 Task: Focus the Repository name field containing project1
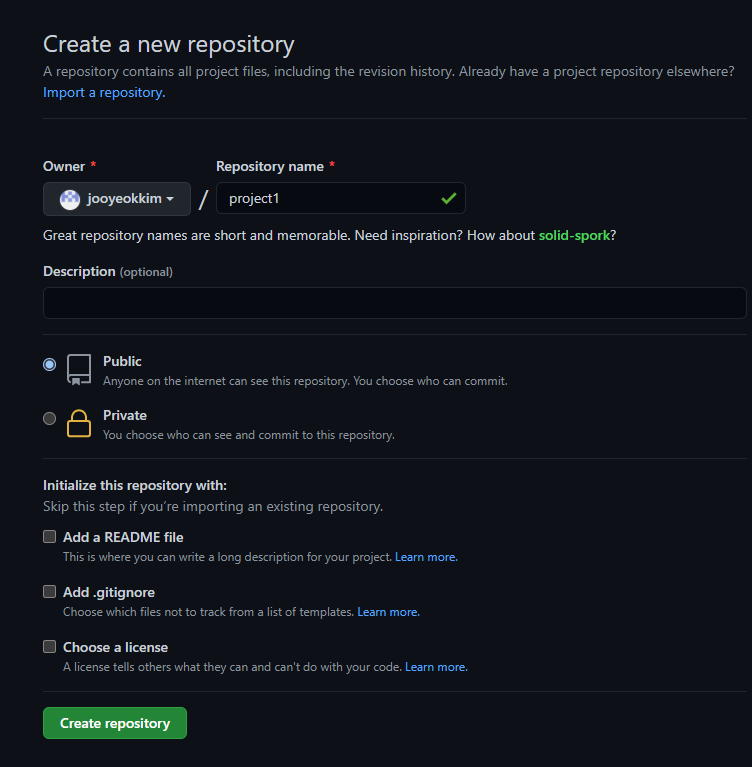pyautogui.click(x=341, y=198)
